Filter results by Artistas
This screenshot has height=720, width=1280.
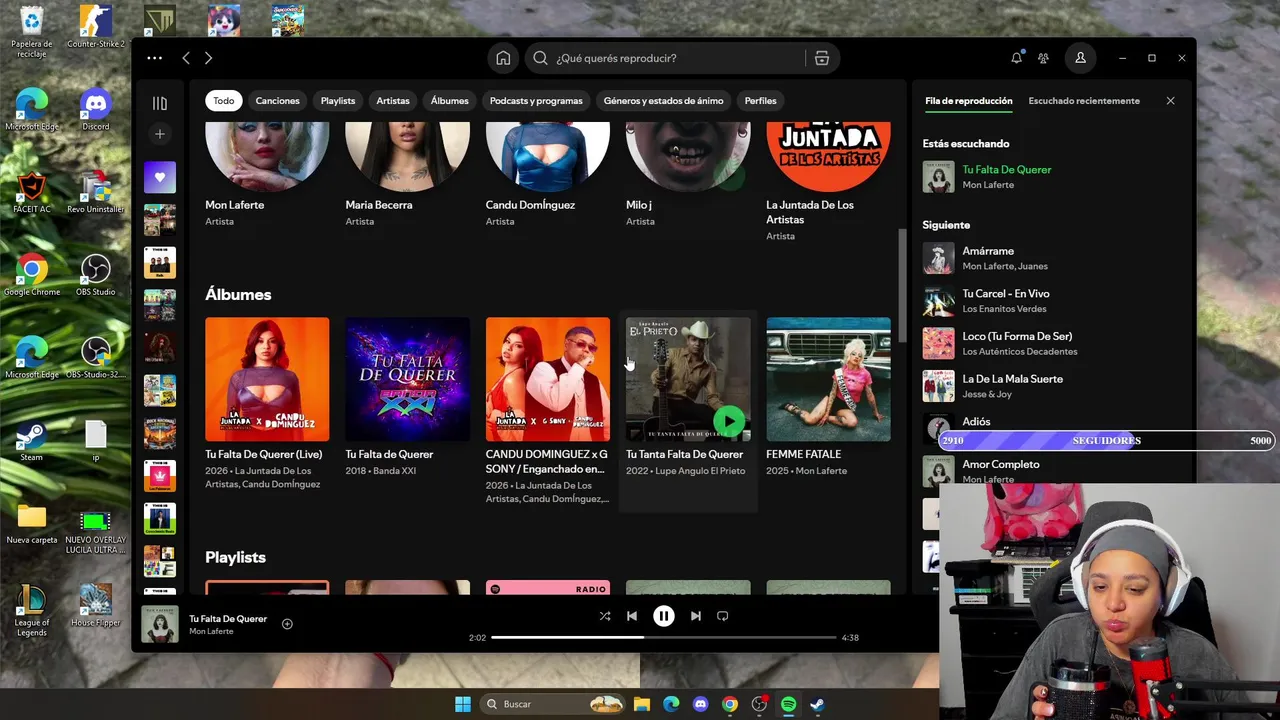[393, 101]
